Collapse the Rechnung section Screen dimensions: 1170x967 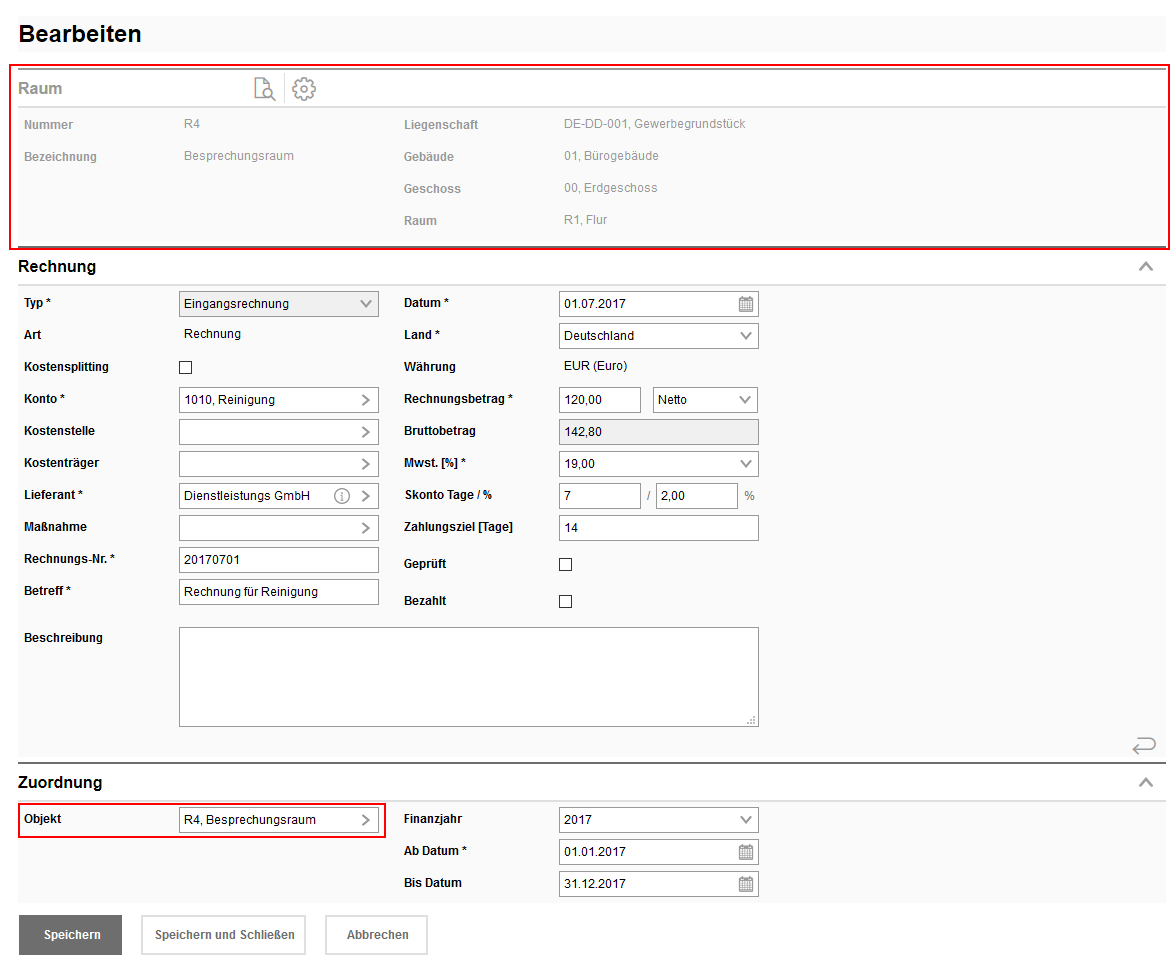click(x=1146, y=267)
